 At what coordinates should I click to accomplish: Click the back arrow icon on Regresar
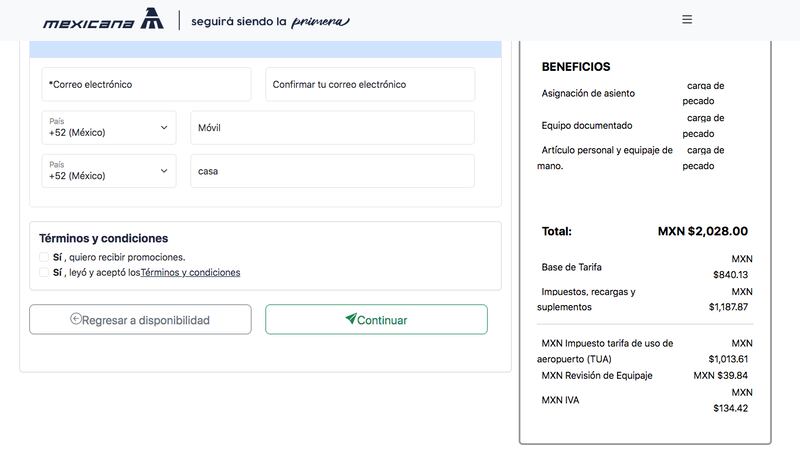[x=76, y=319]
